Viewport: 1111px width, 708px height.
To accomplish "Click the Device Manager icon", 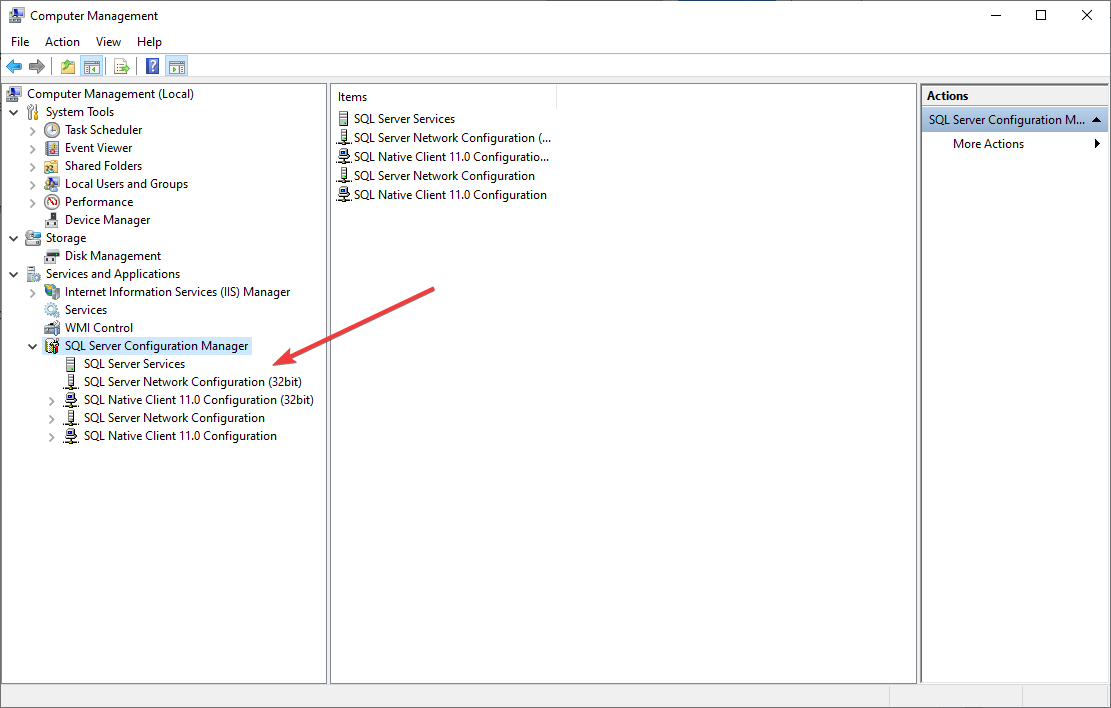I will [x=52, y=220].
